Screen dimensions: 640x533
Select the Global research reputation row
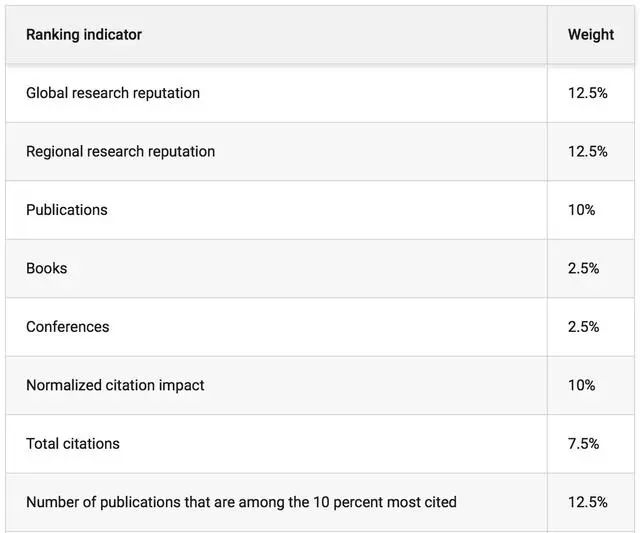pos(320,93)
